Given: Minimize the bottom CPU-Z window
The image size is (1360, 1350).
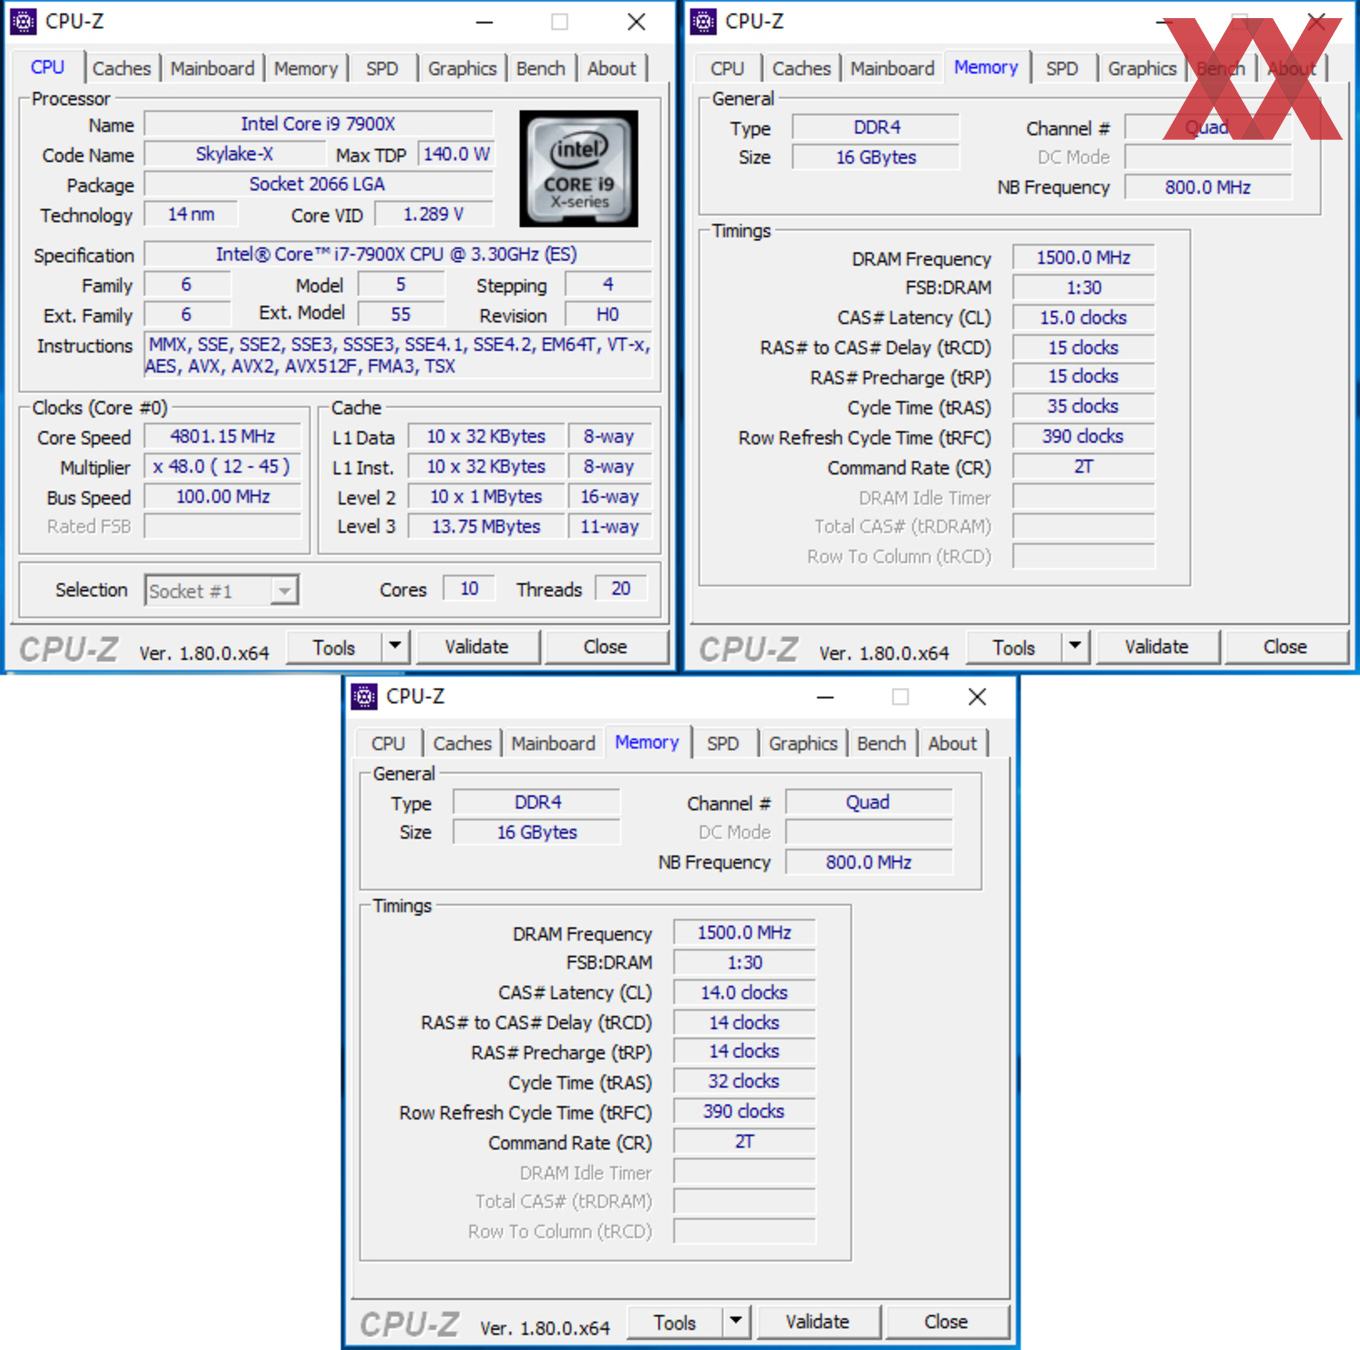Looking at the screenshot, I should [x=825, y=697].
